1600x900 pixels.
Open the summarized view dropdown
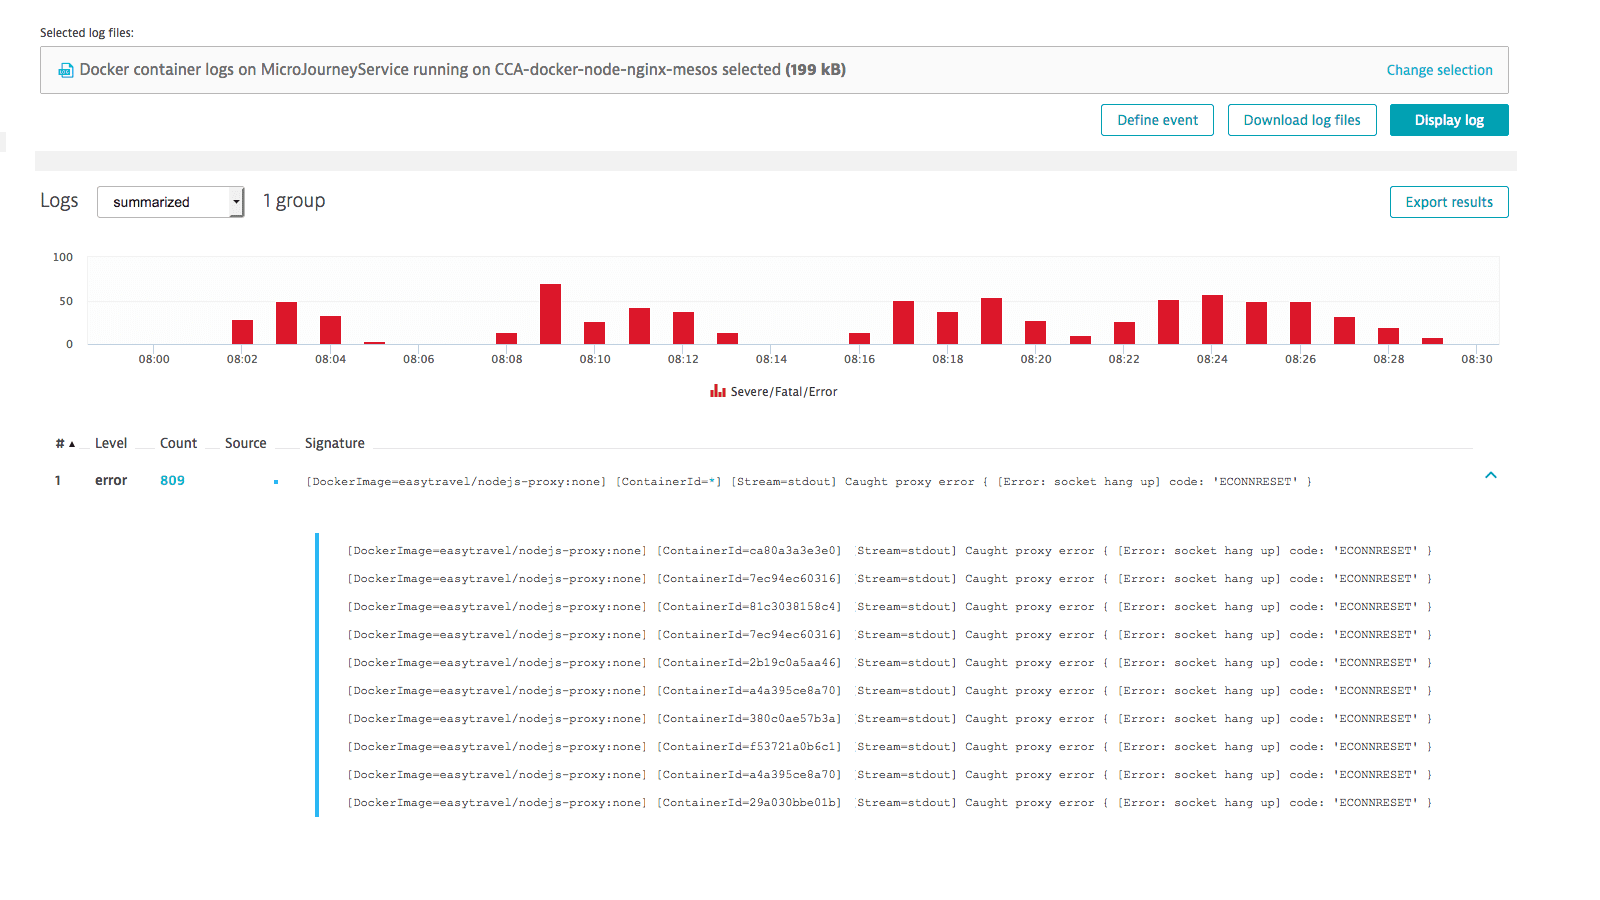(170, 201)
